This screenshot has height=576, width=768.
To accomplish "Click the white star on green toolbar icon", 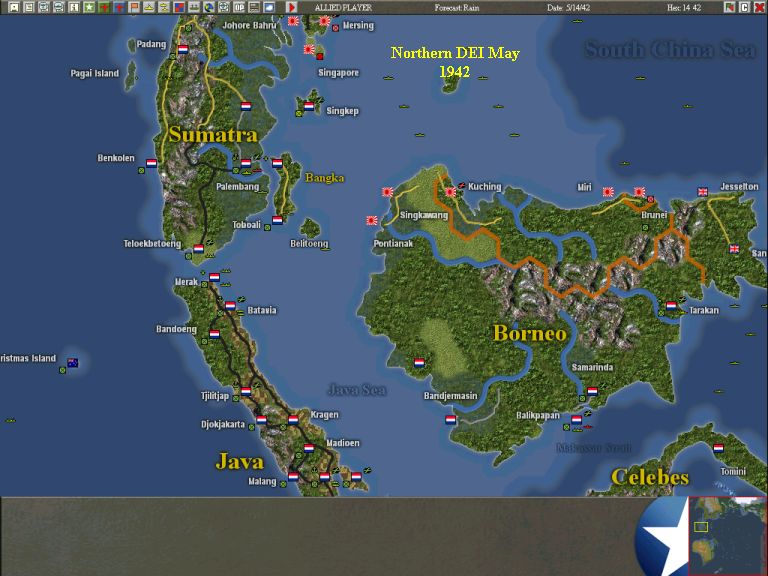I will click(x=89, y=7).
